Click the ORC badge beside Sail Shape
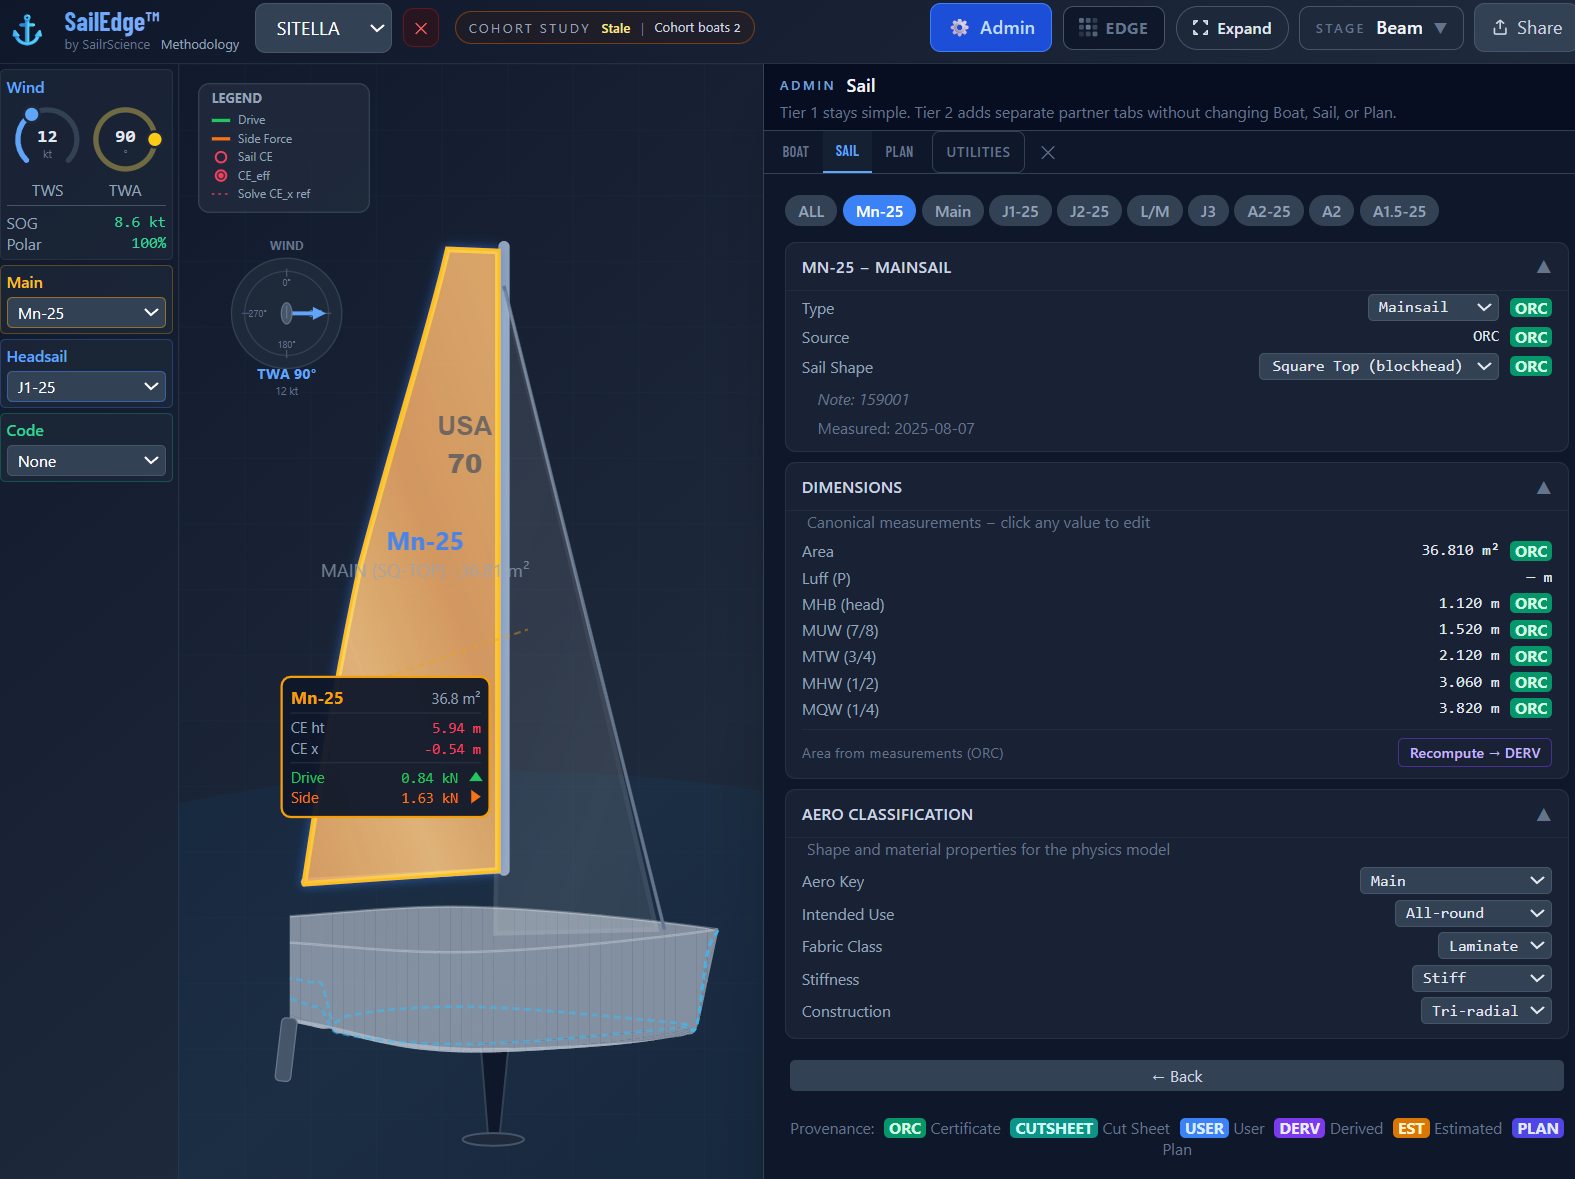 coord(1531,366)
